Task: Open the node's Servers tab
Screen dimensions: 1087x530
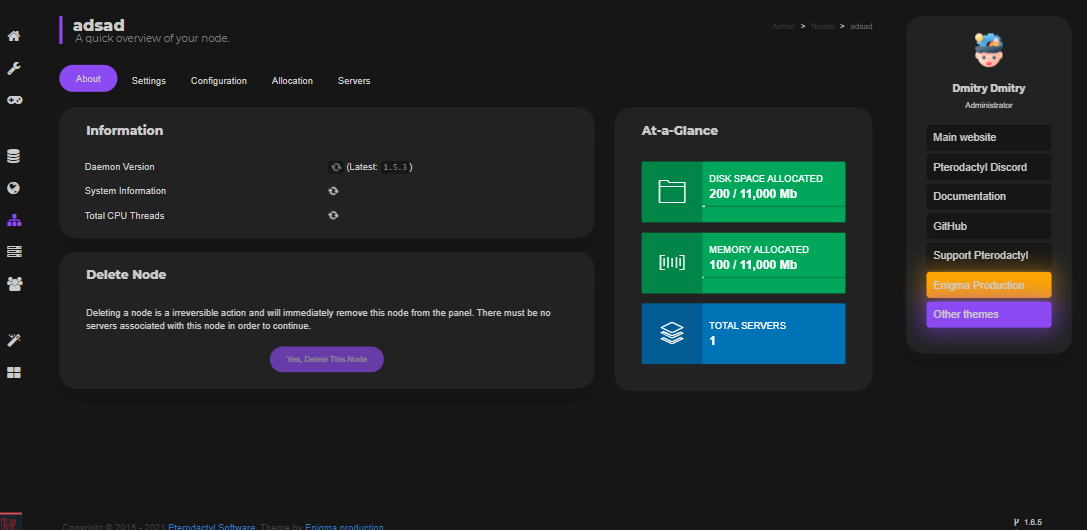Action: coord(354,81)
